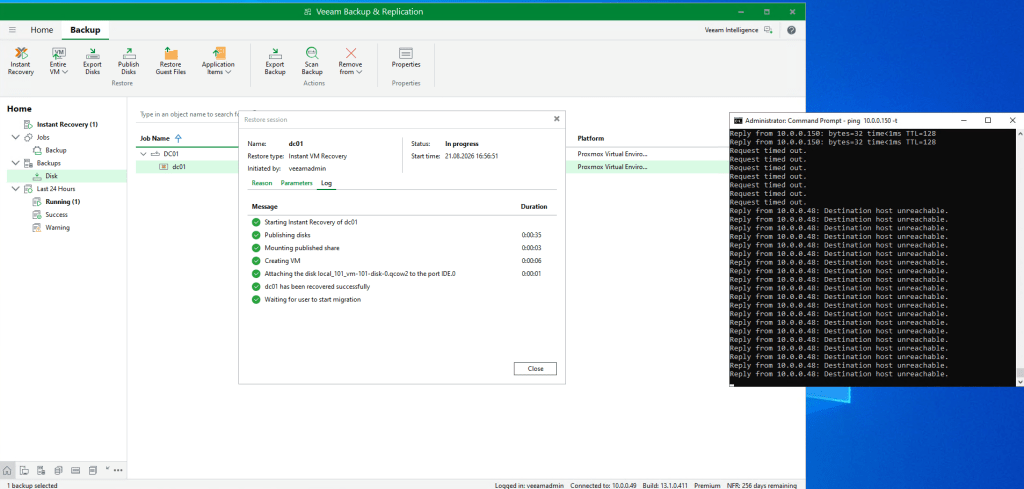Sort by the Job Name column header
Viewport: 1024px width, 489px height.
155,138
